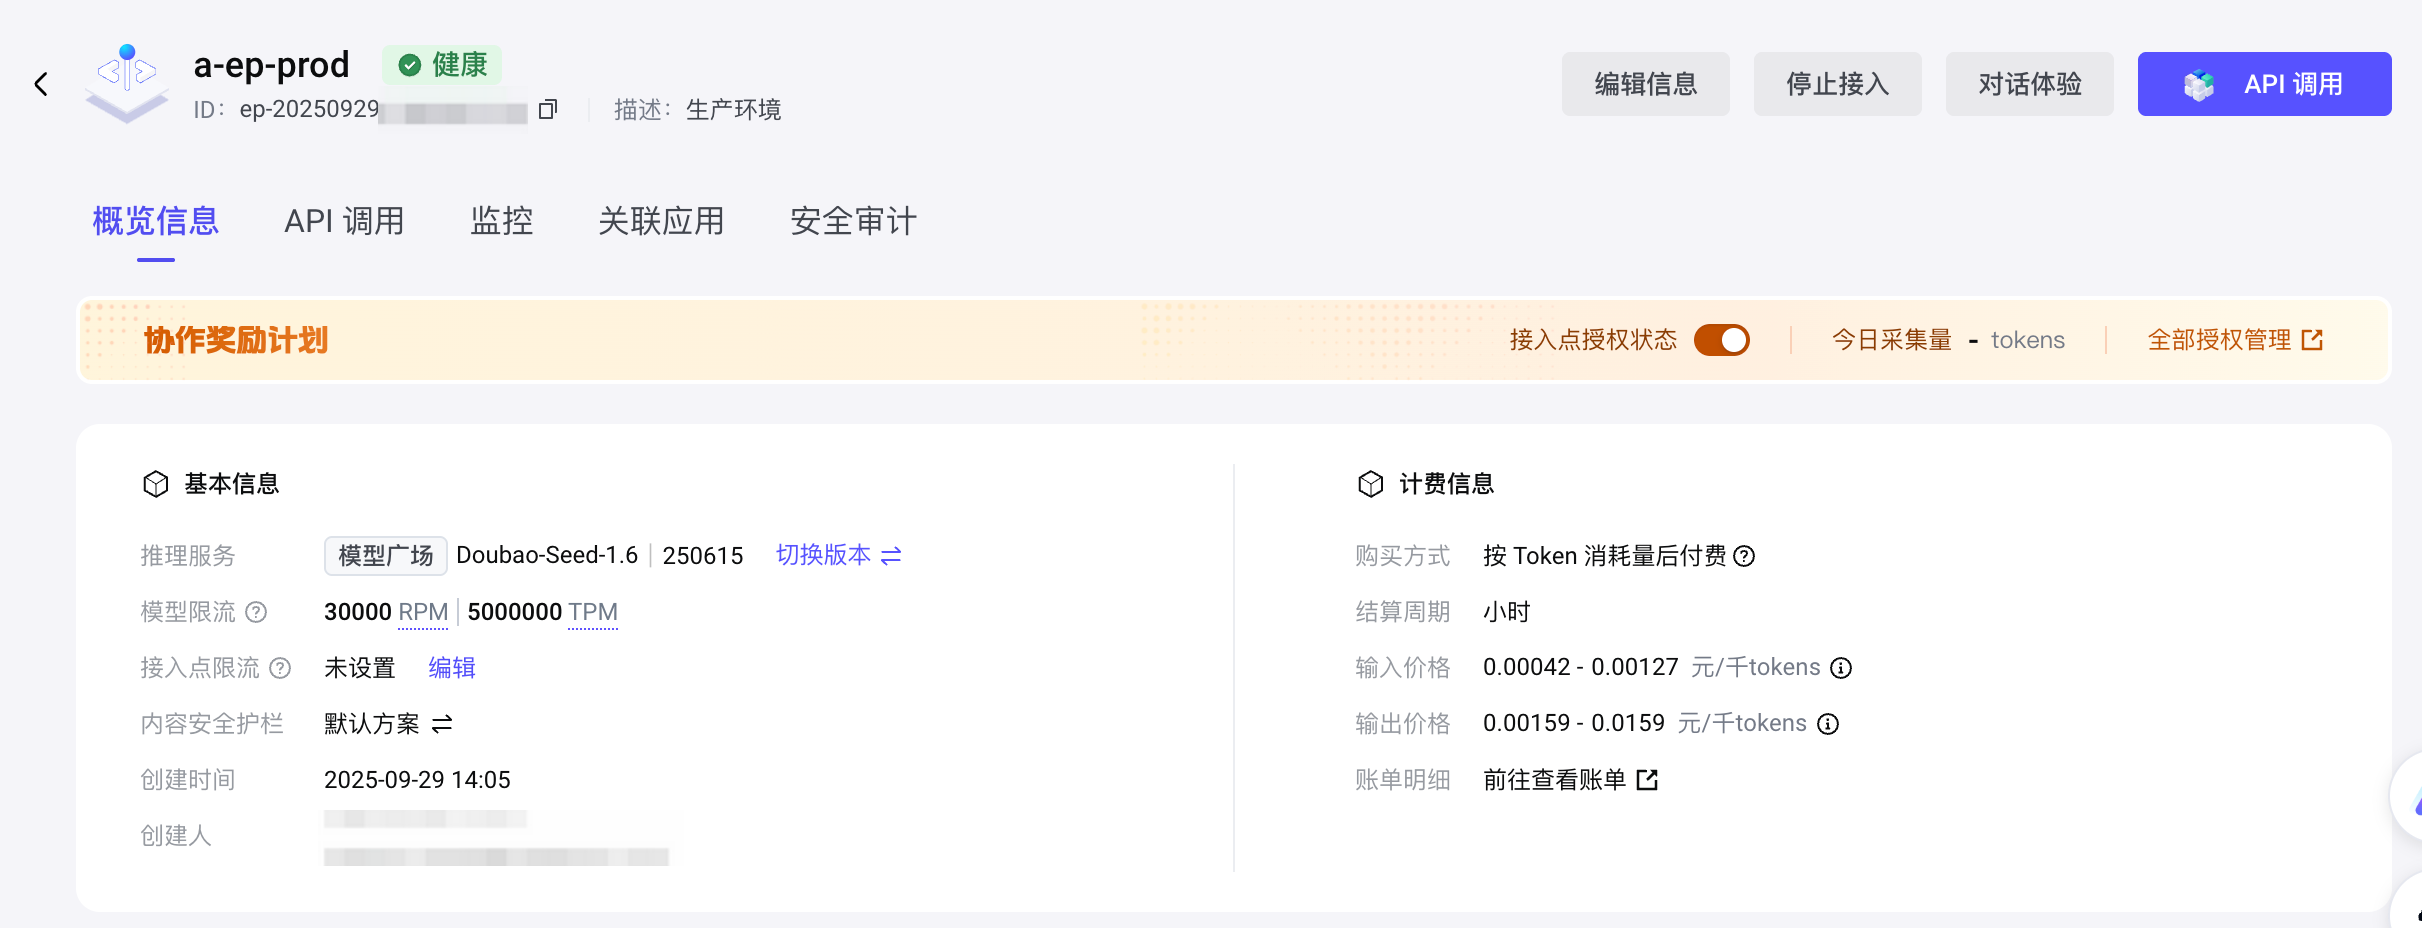
Task: Open the 全部授权管理 link
Action: (2234, 340)
